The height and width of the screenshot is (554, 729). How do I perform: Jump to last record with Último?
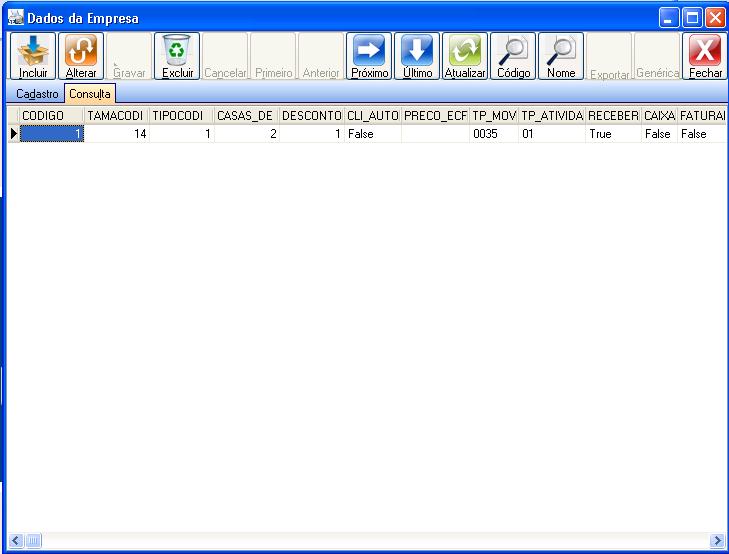[418, 56]
